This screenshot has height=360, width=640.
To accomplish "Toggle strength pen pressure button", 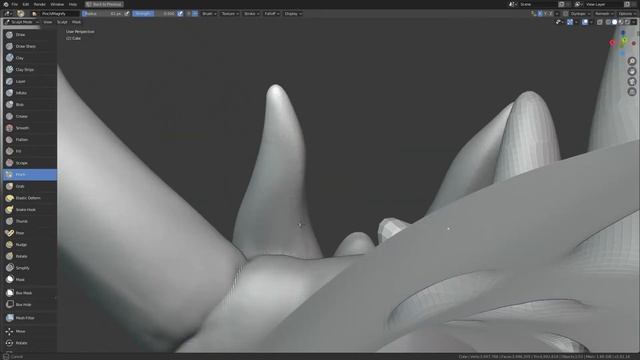I will pos(180,13).
